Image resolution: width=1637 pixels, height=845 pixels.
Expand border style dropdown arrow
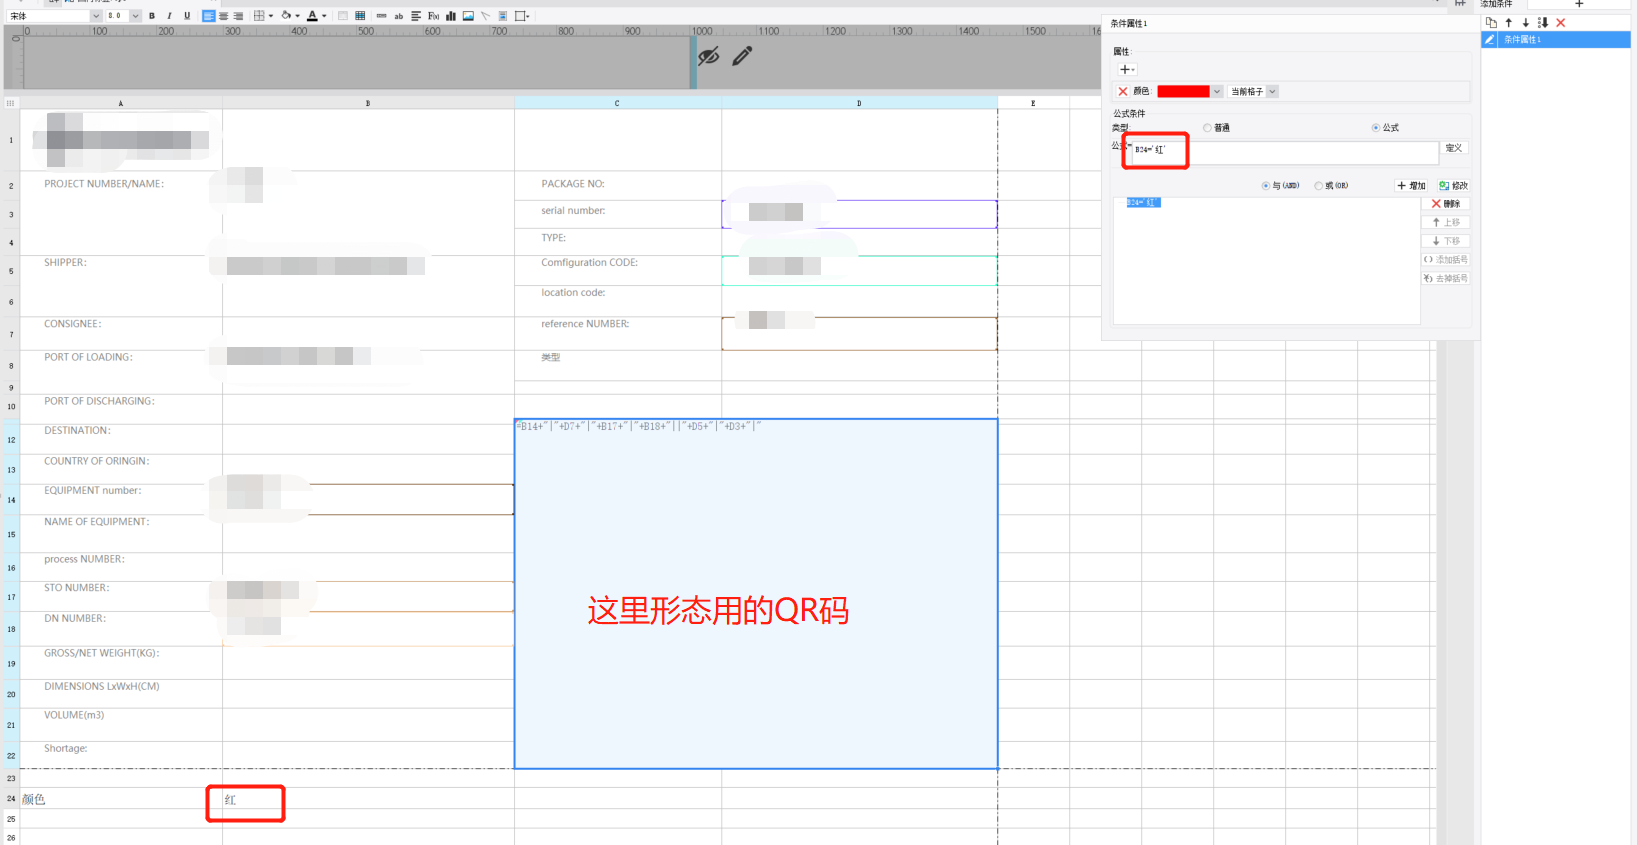(271, 16)
